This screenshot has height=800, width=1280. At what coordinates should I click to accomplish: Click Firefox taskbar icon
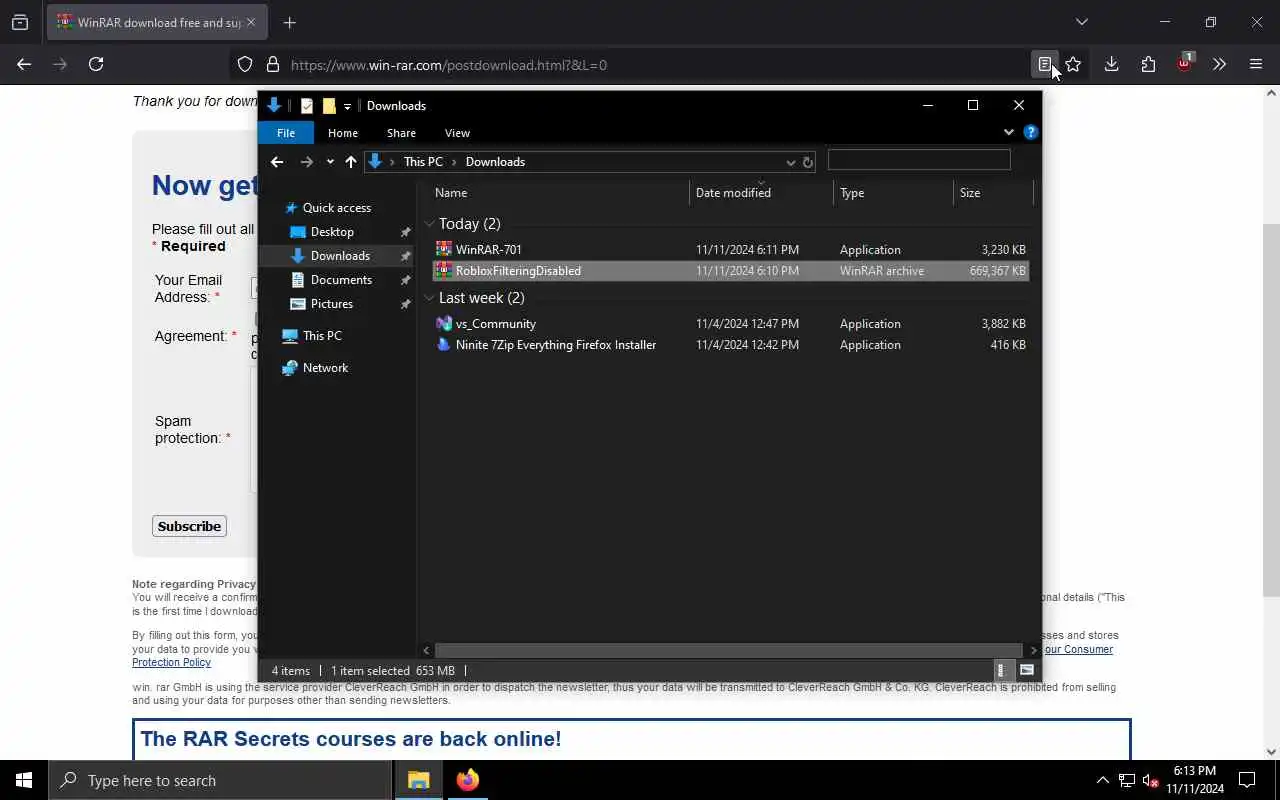(x=467, y=780)
